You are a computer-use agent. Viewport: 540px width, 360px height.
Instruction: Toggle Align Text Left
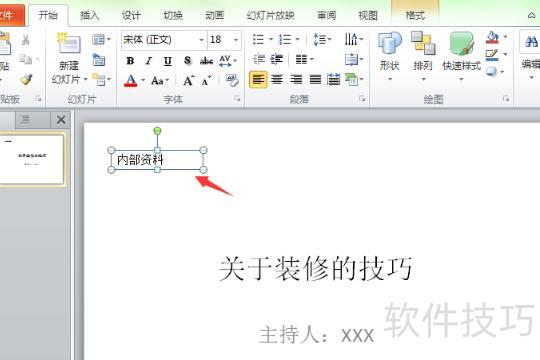[258, 80]
